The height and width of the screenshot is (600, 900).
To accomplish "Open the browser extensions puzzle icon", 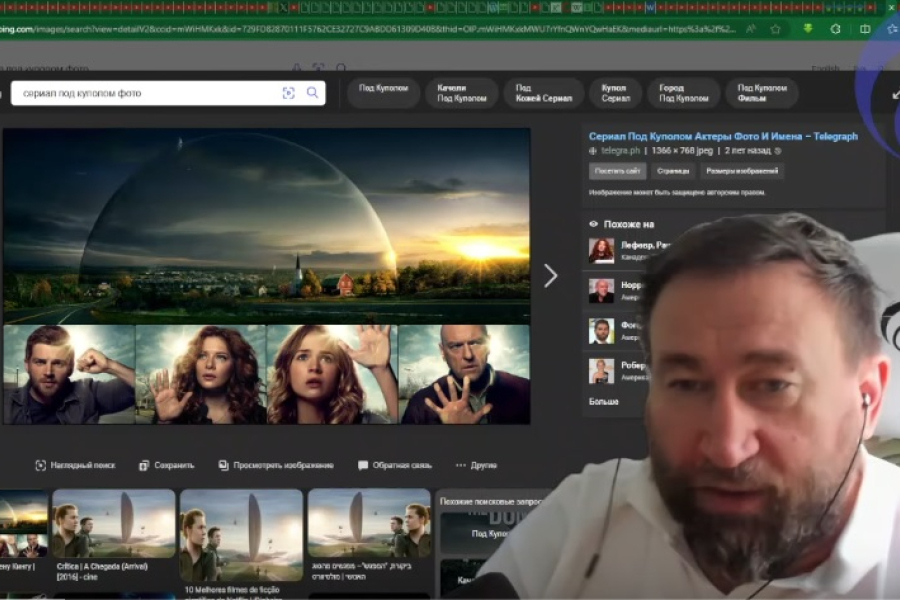I will coord(835,29).
